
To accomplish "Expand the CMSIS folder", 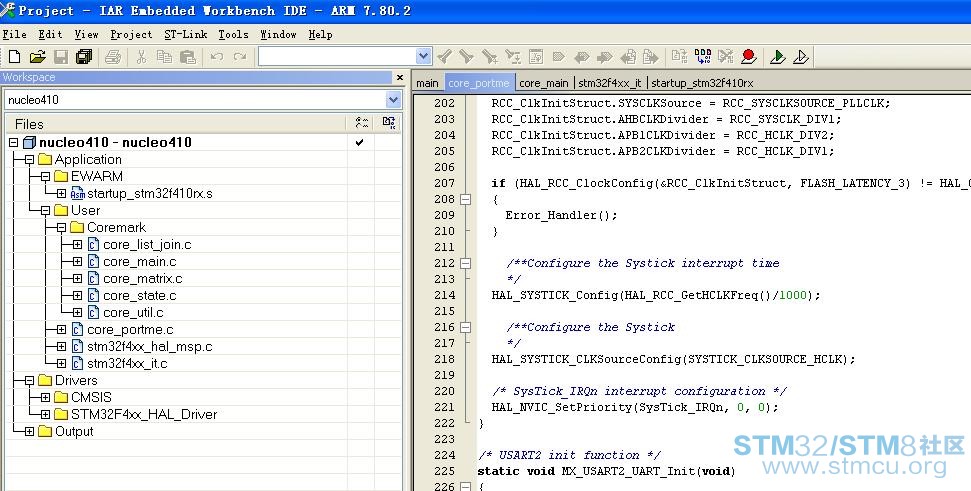I will [45, 398].
